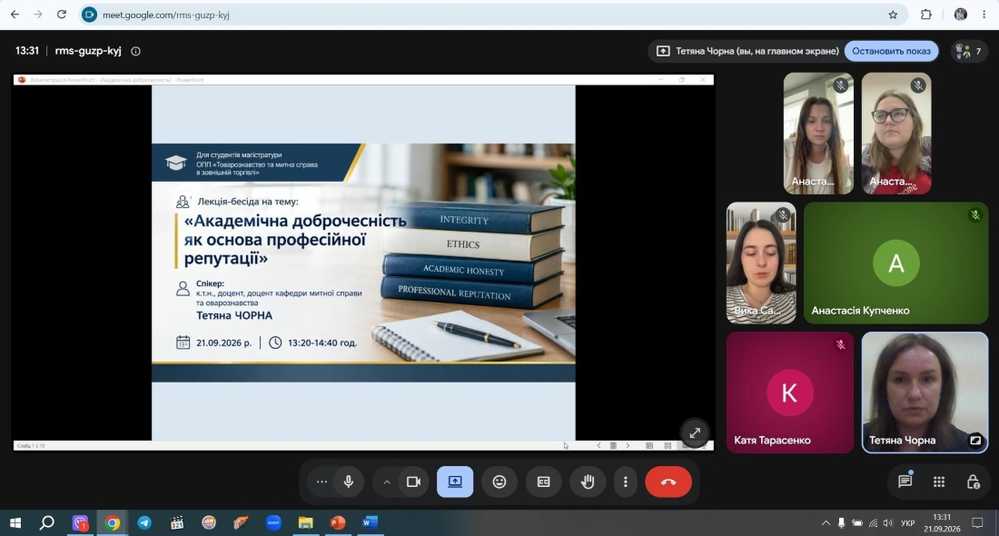Select Тетяна Чорна video tile
This screenshot has height=536, width=999.
coord(924,392)
